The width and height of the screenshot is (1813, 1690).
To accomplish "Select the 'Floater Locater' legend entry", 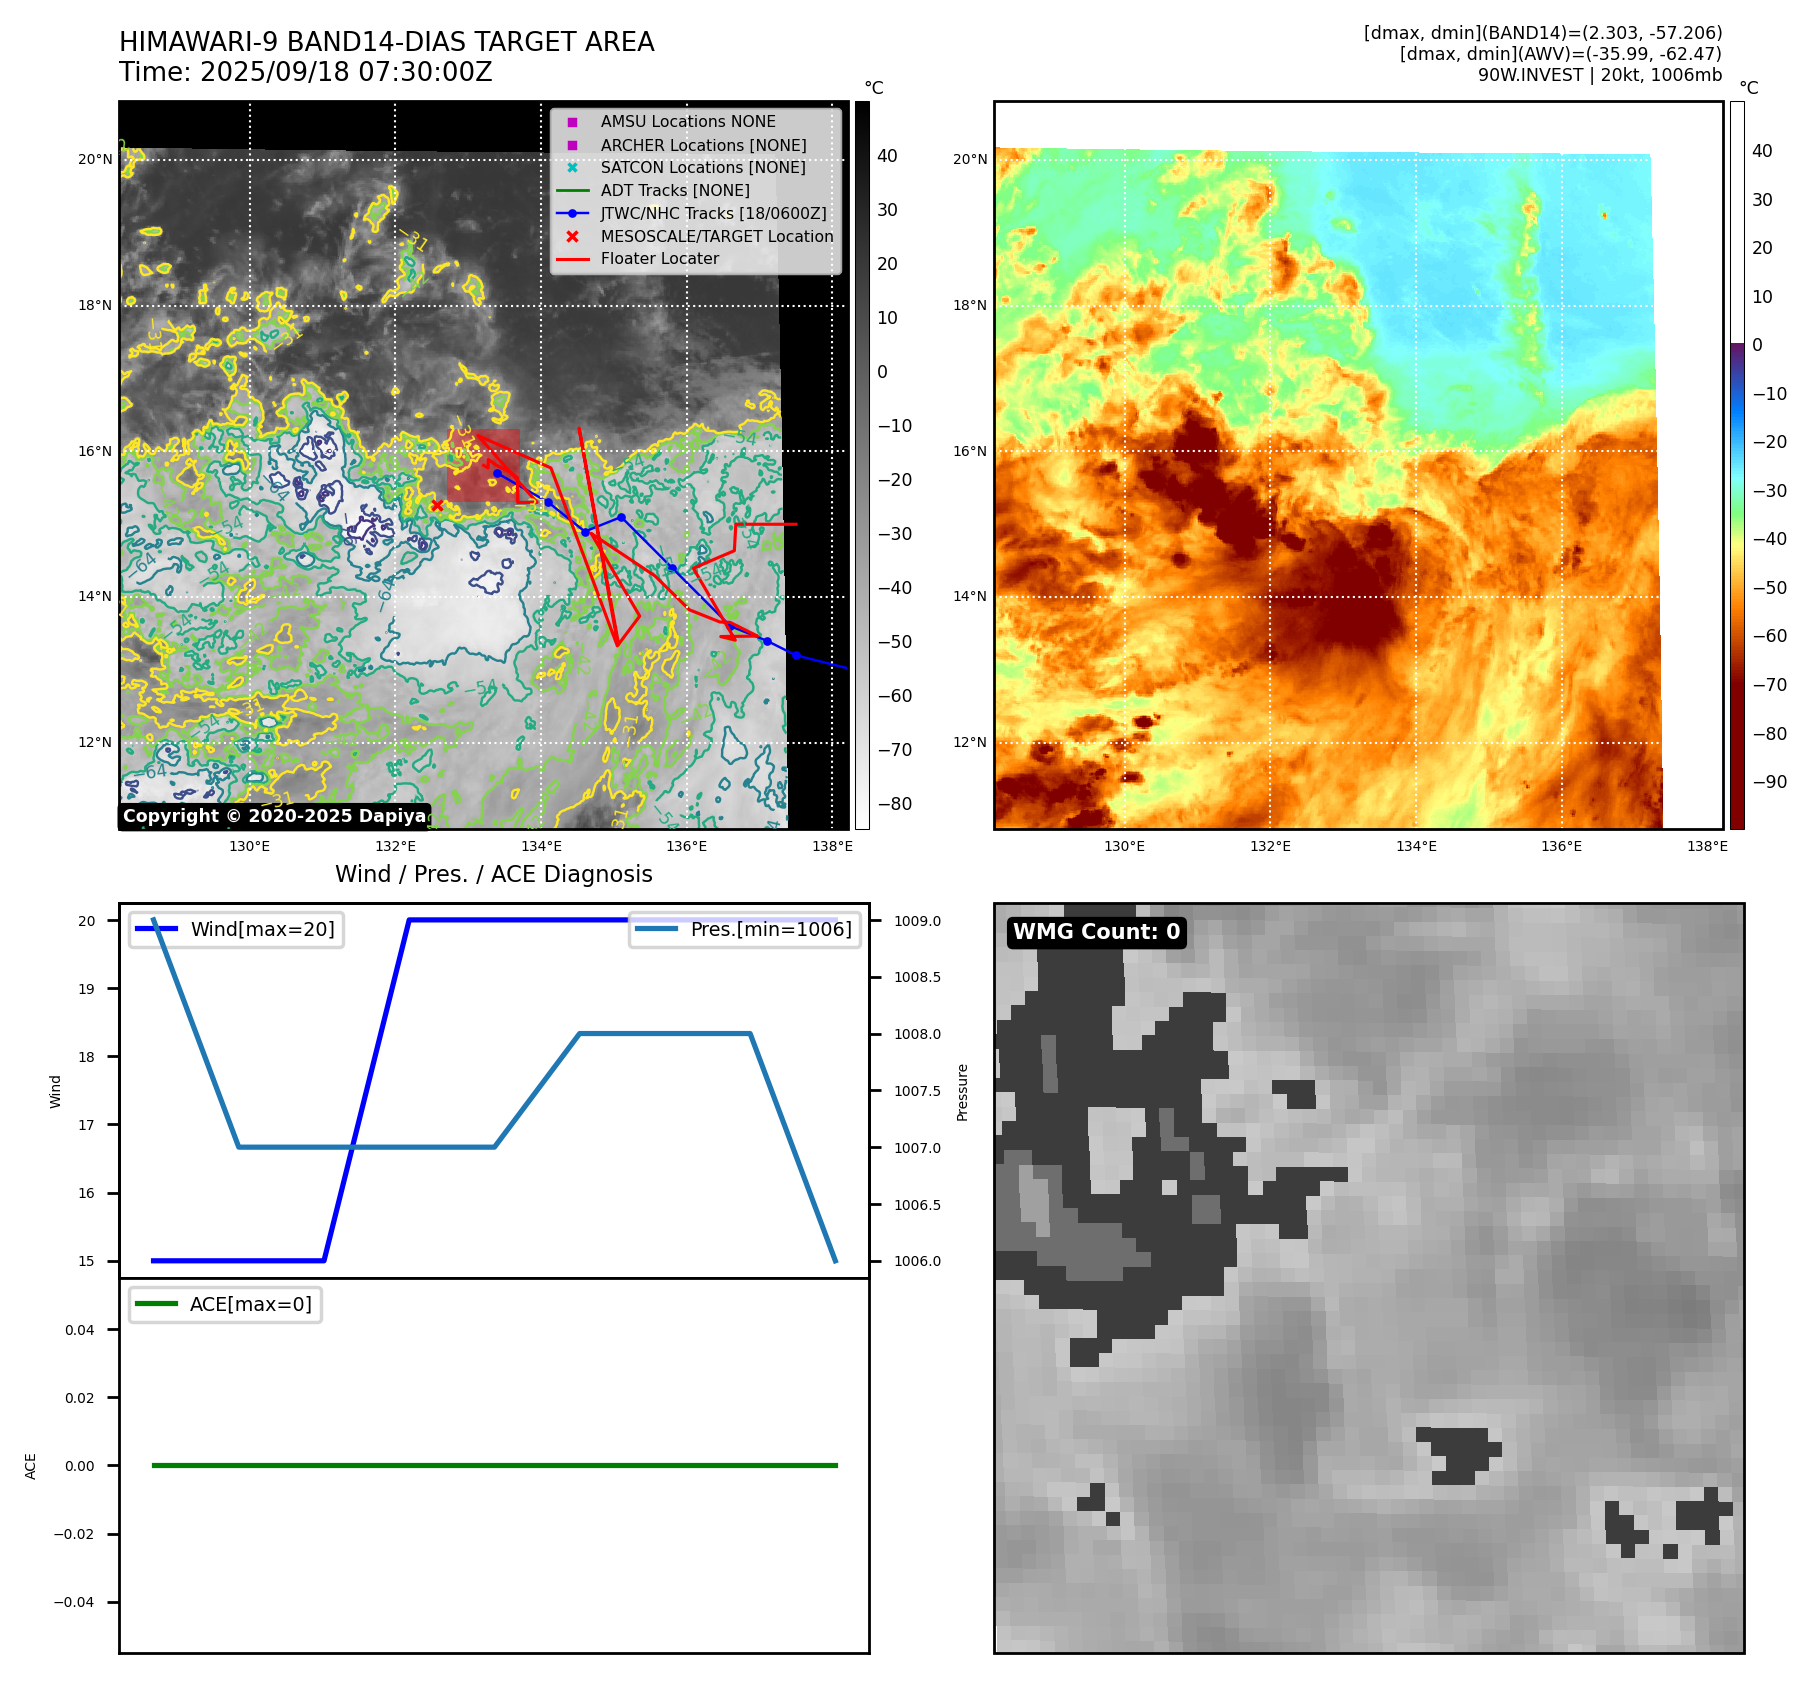I will pyautogui.click(x=660, y=259).
